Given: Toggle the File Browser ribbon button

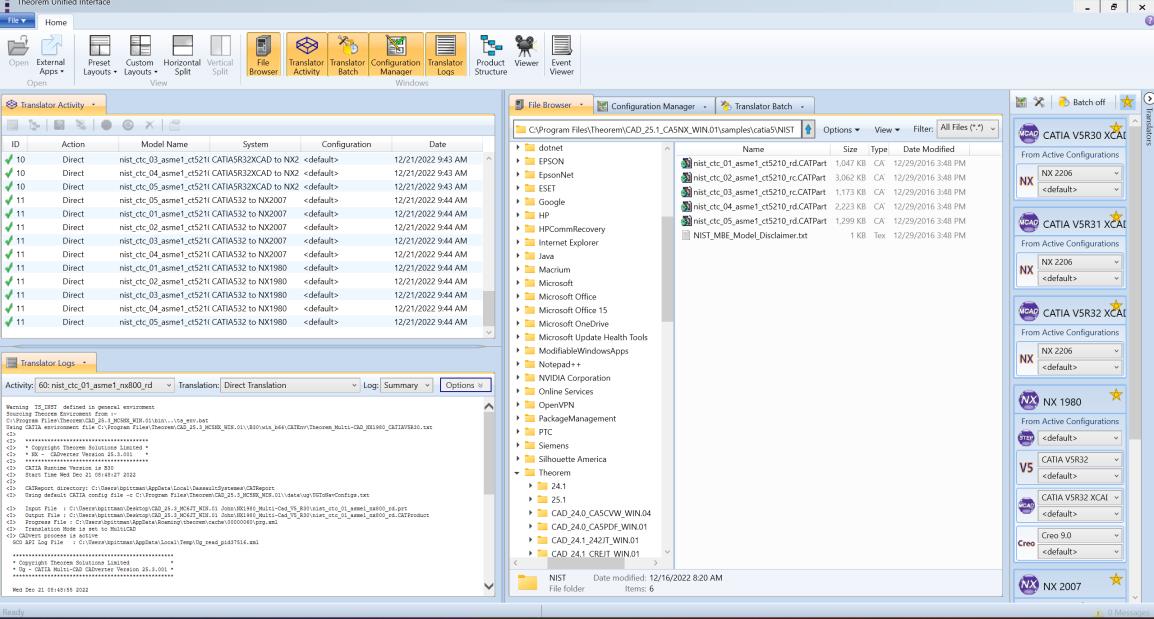Looking at the screenshot, I should coord(263,55).
